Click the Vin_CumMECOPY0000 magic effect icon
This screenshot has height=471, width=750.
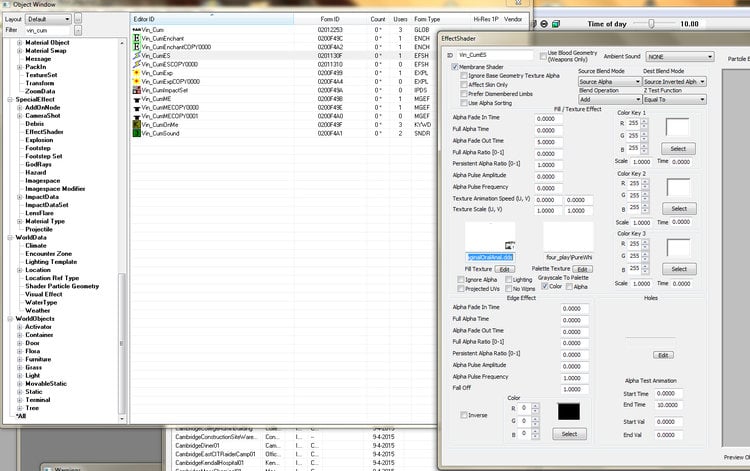[x=136, y=108]
